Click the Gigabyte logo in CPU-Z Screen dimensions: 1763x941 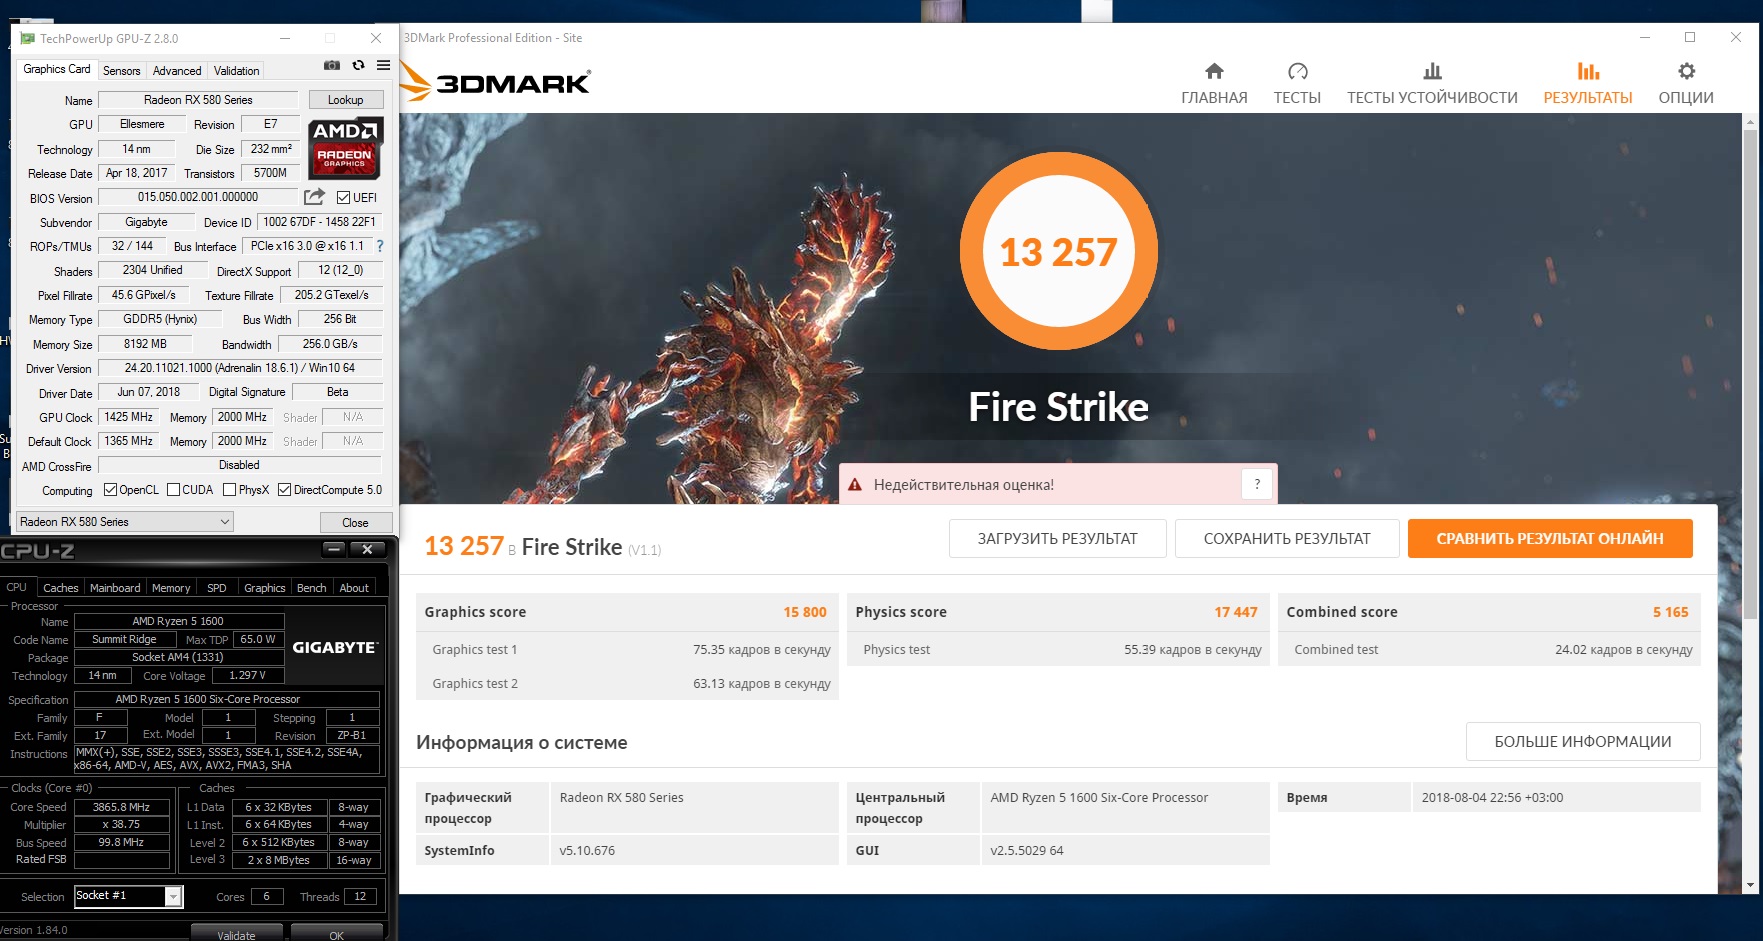click(334, 648)
